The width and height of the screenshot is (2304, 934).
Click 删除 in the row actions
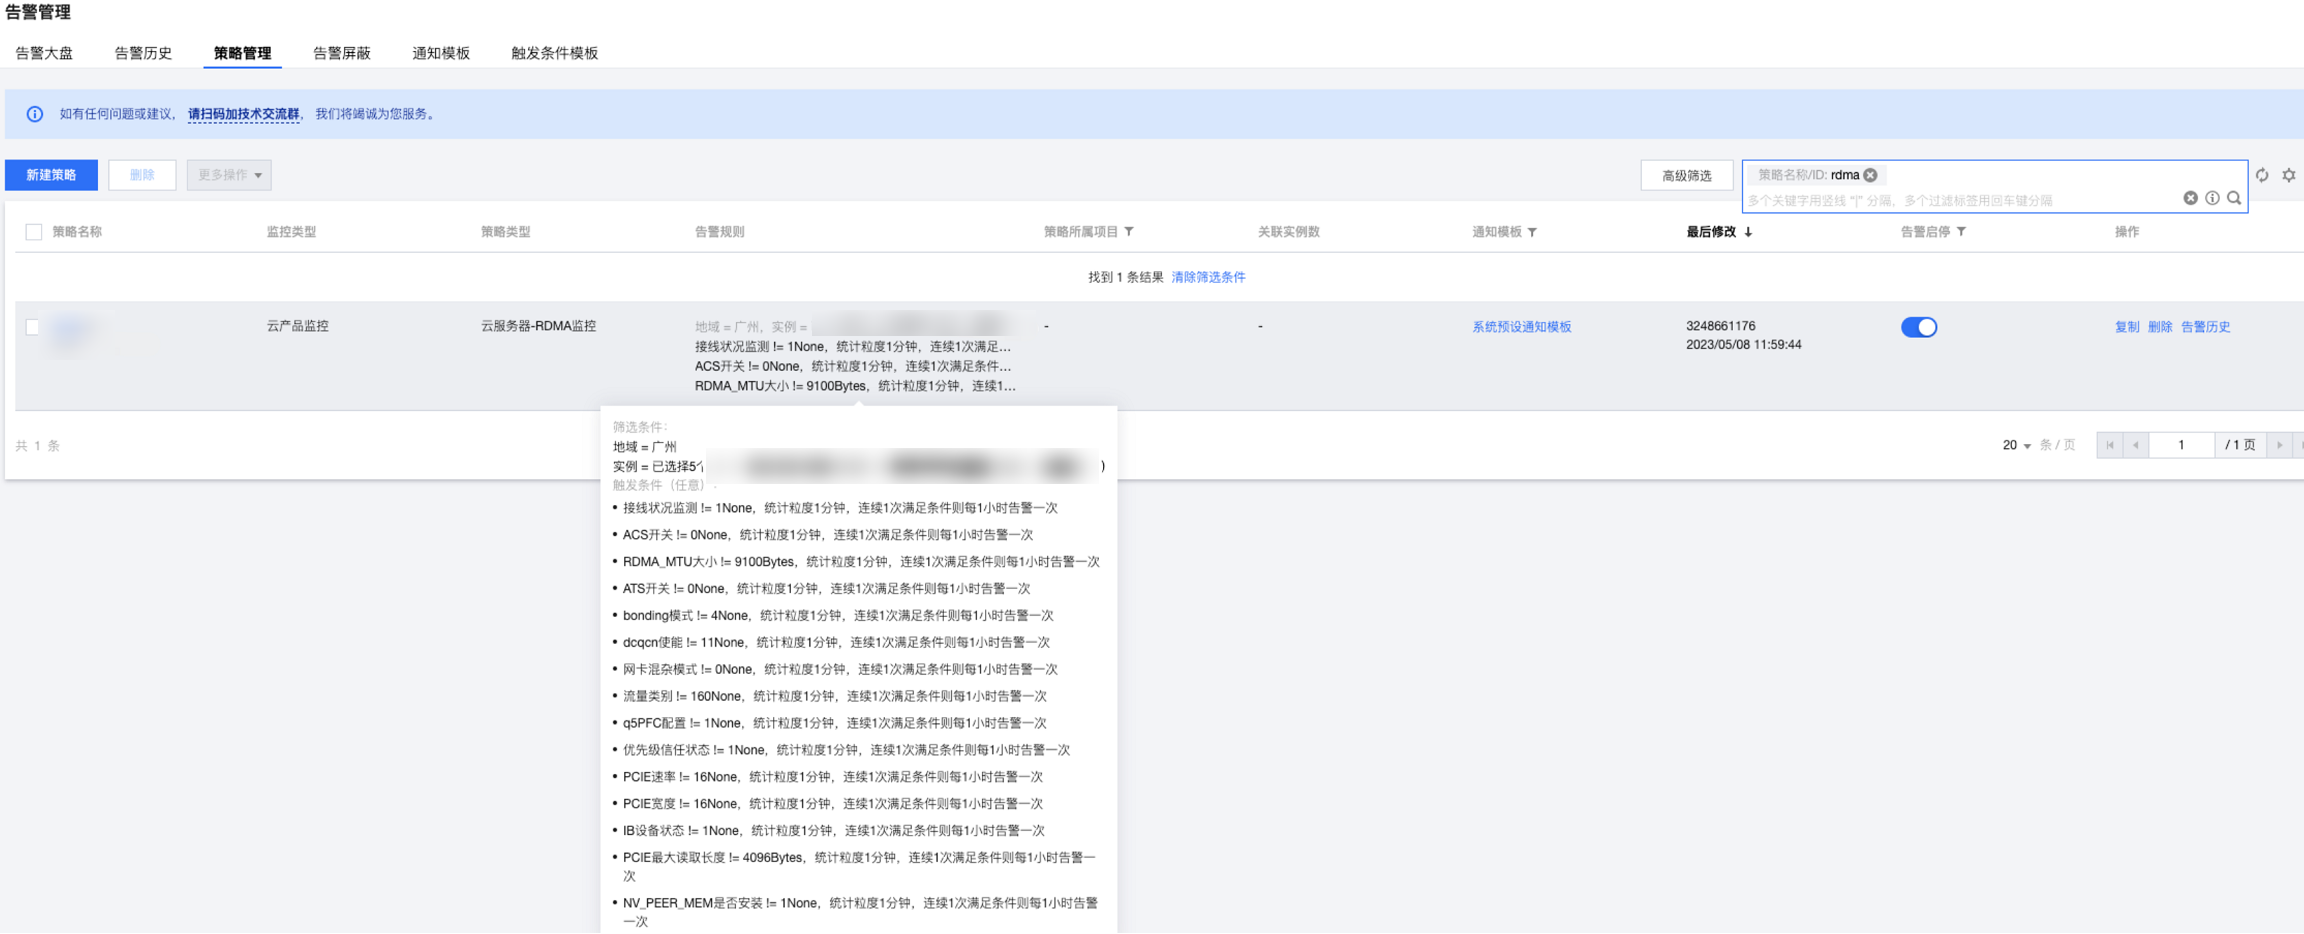(x=2160, y=327)
